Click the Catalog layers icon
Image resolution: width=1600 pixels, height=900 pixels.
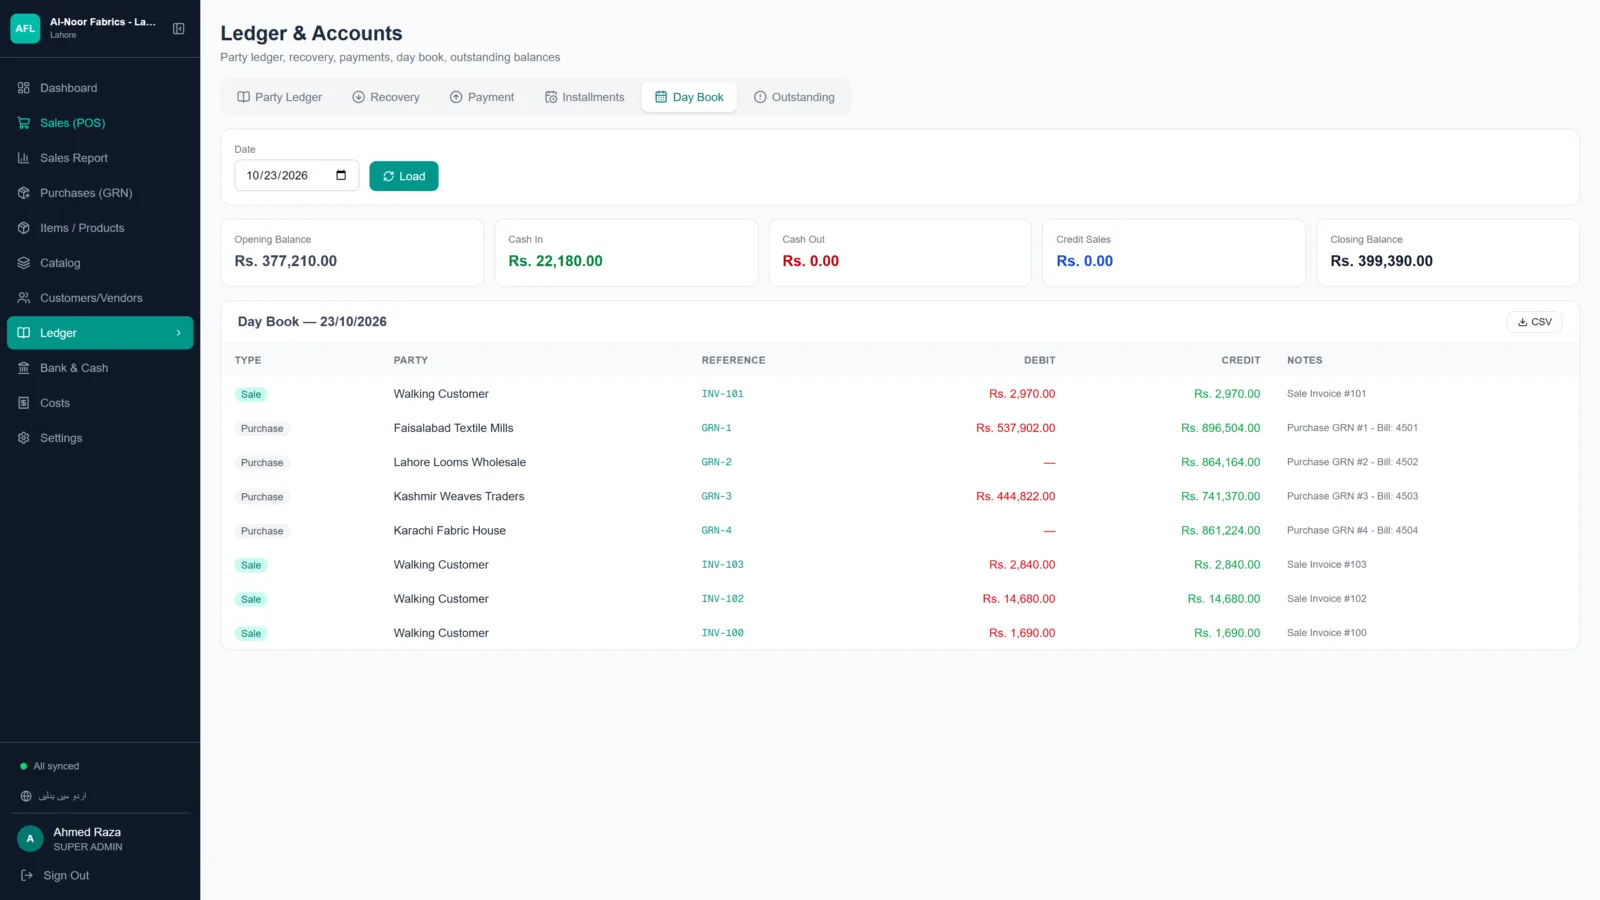tap(24, 263)
